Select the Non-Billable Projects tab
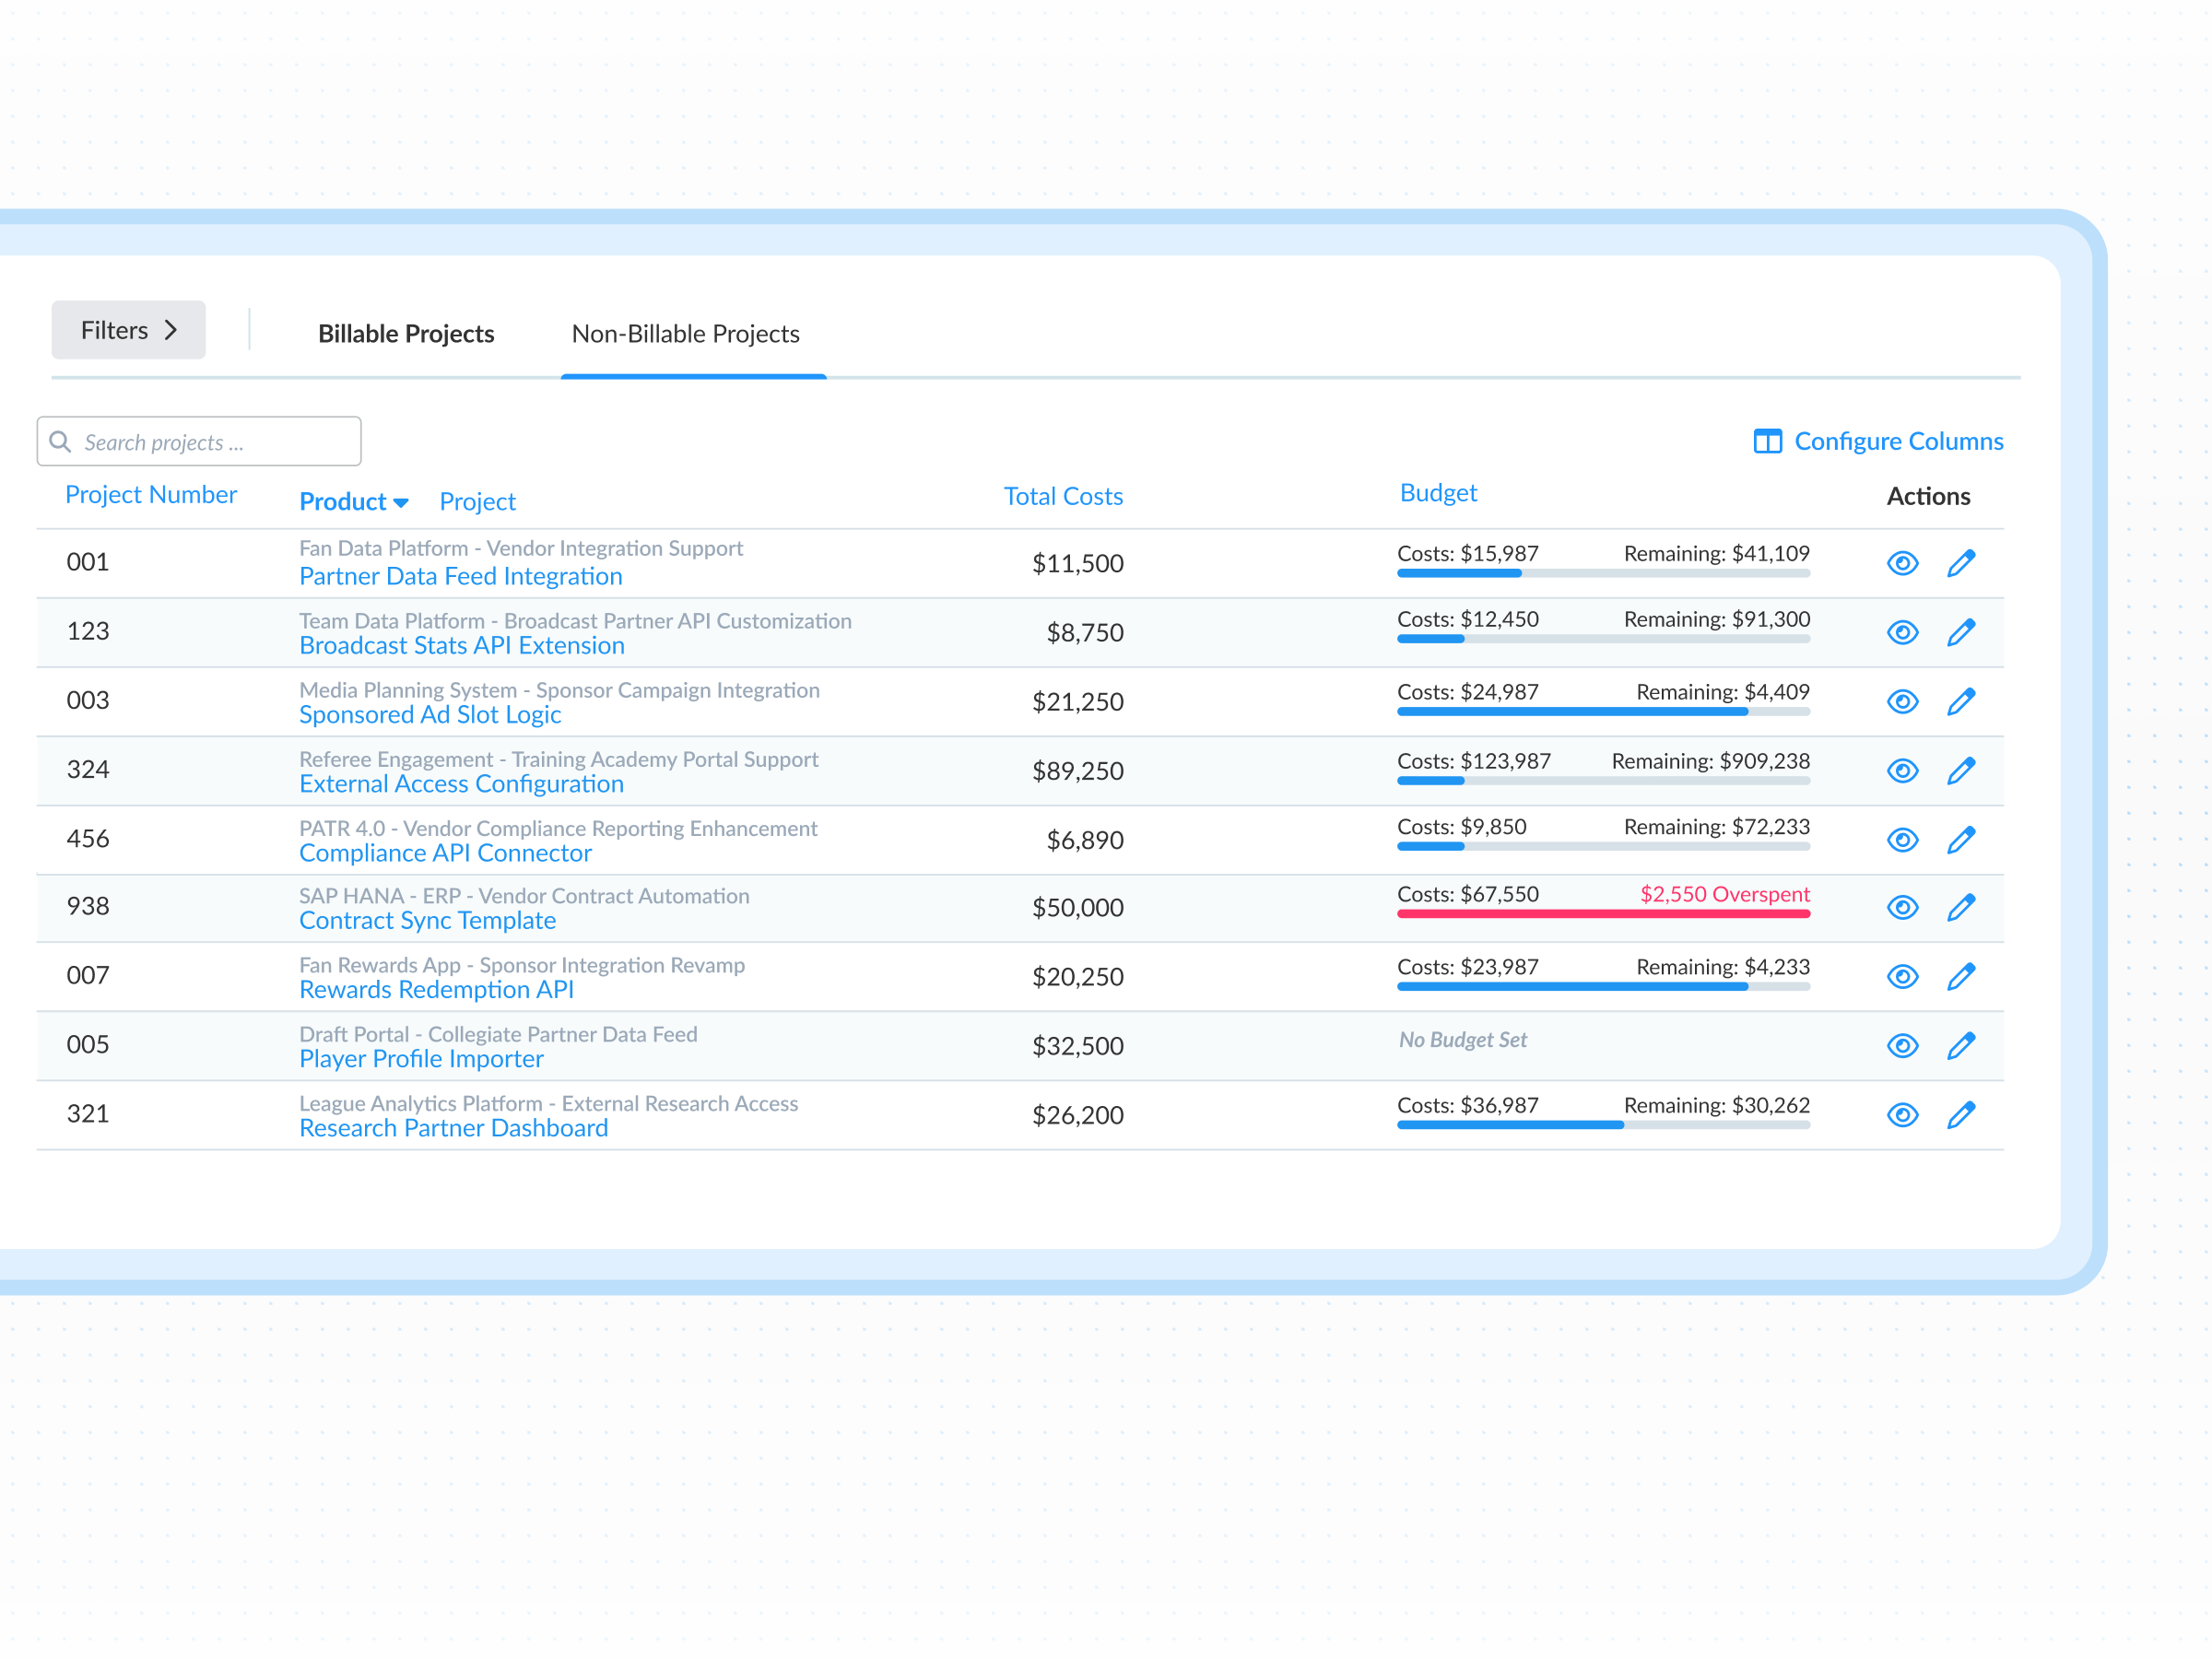Screen dimensions: 2212x1659 click(x=685, y=334)
